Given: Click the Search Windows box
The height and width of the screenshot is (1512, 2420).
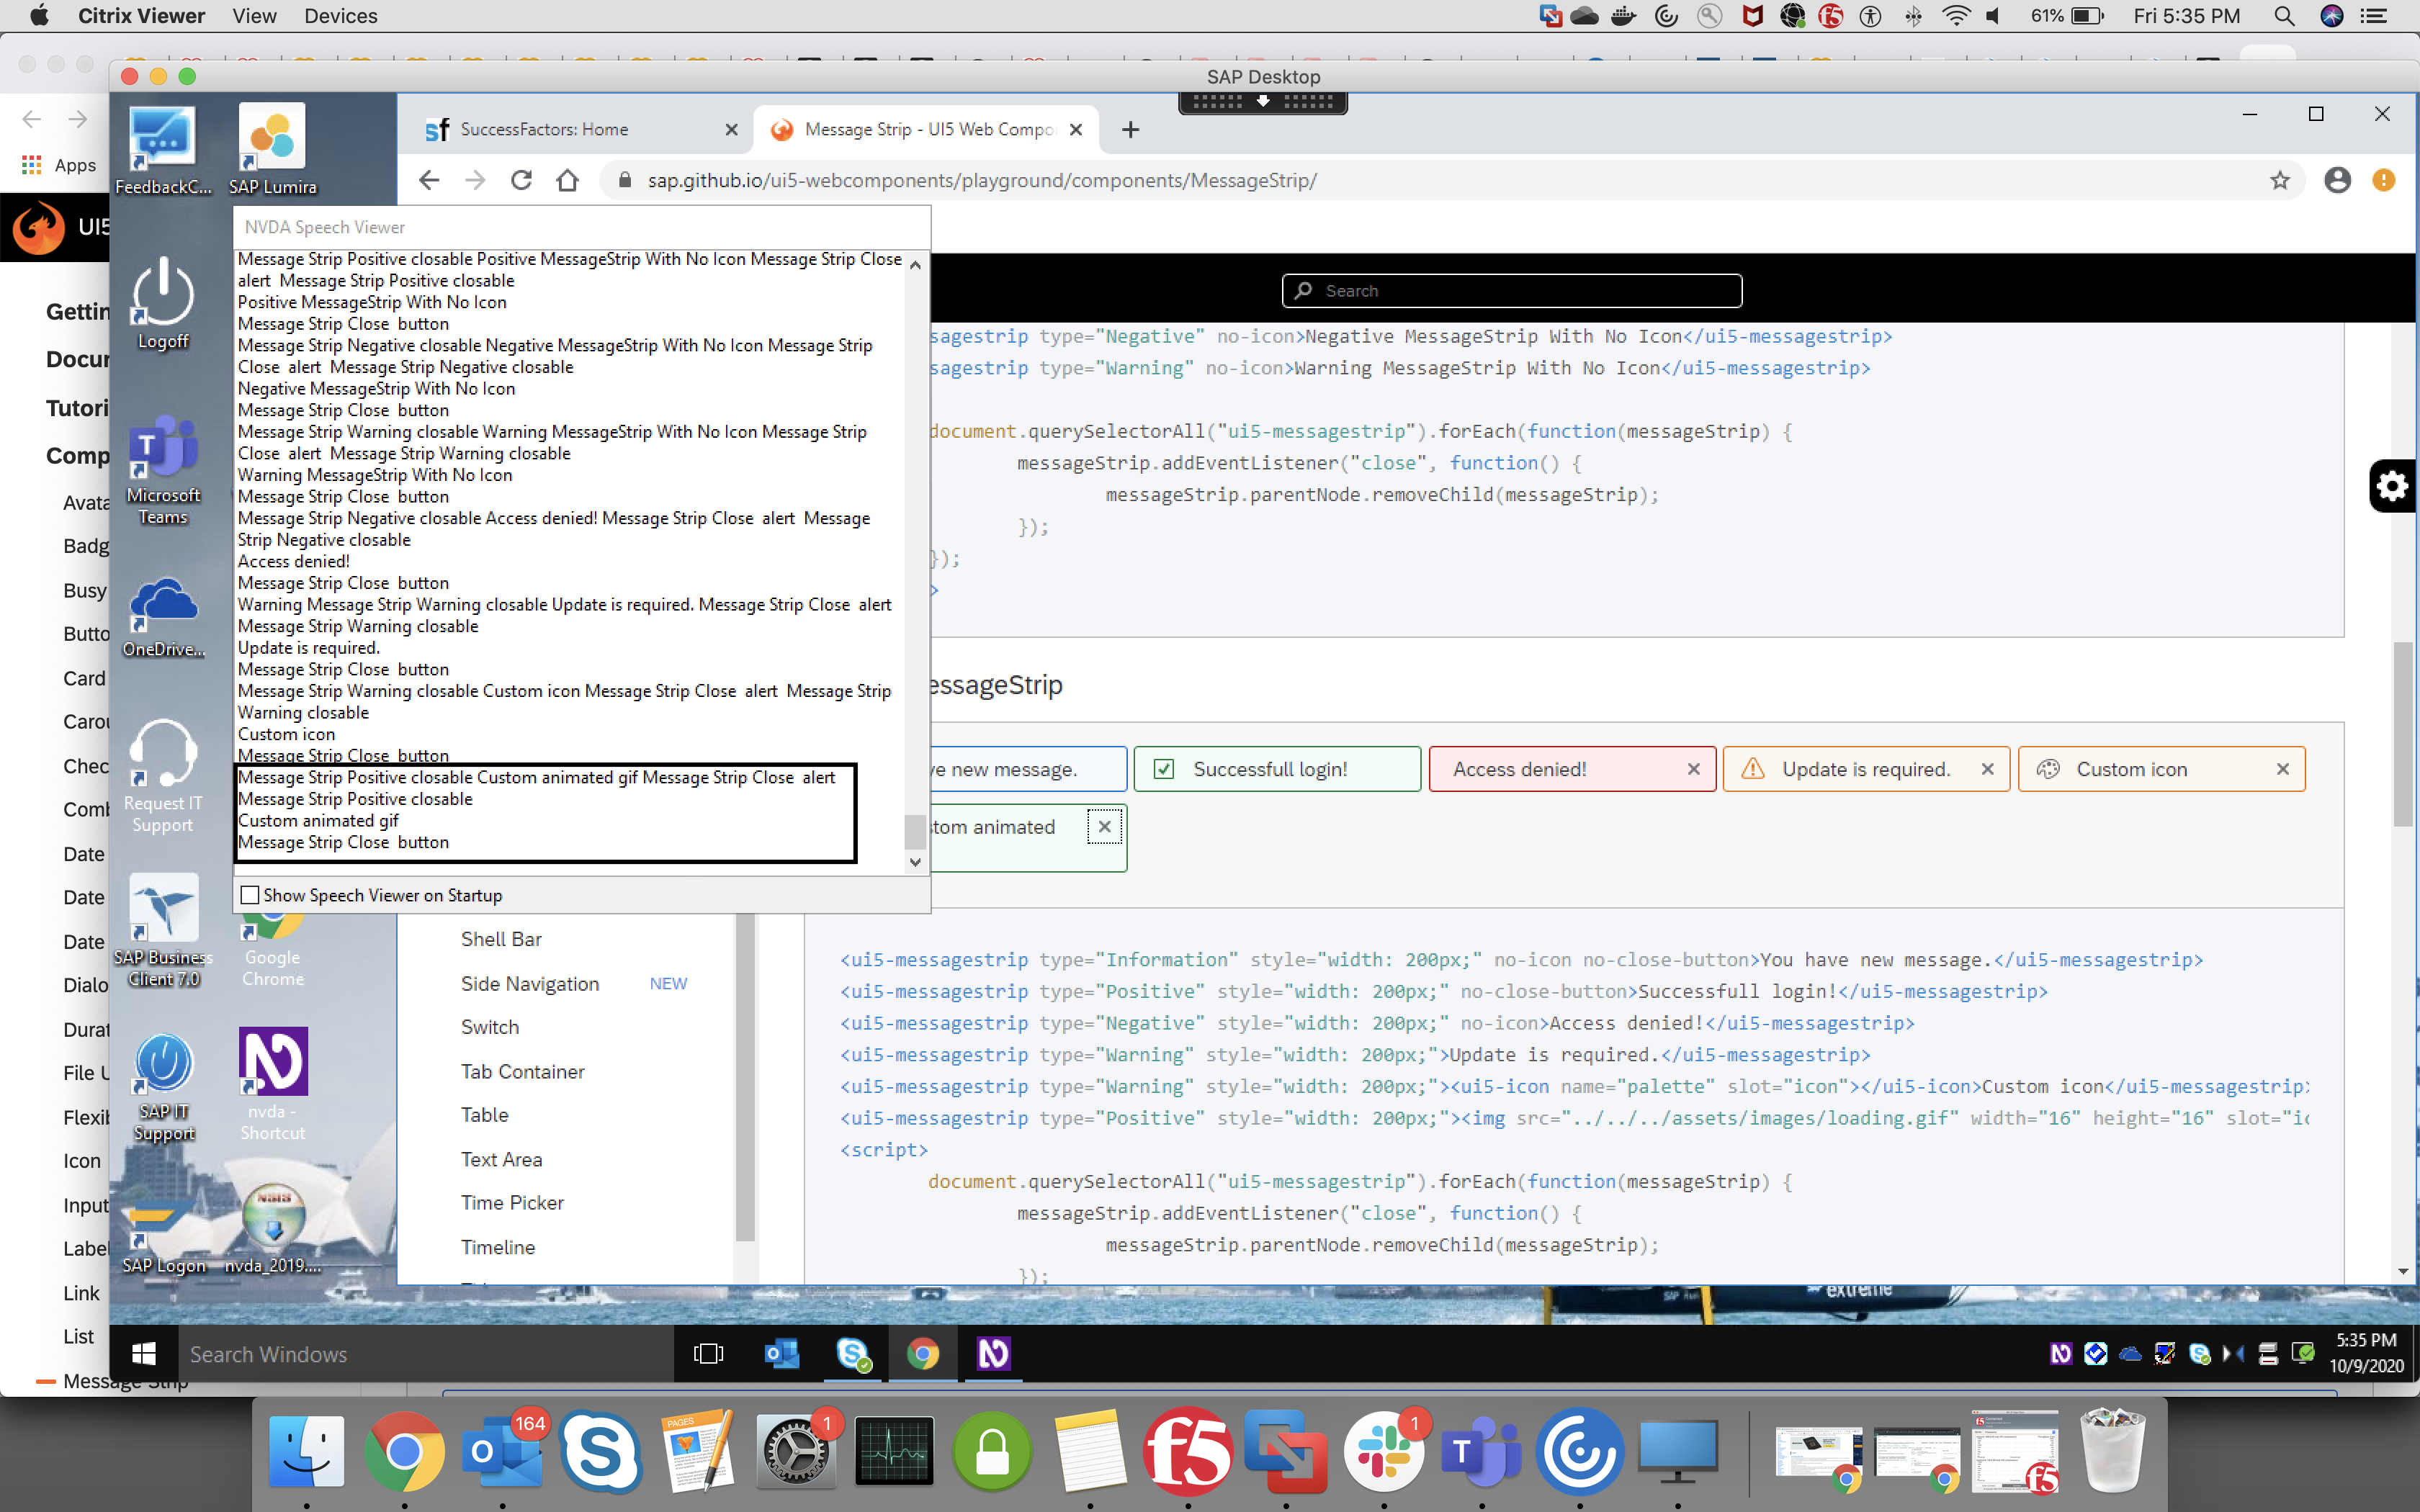Looking at the screenshot, I should pyautogui.click(x=425, y=1354).
